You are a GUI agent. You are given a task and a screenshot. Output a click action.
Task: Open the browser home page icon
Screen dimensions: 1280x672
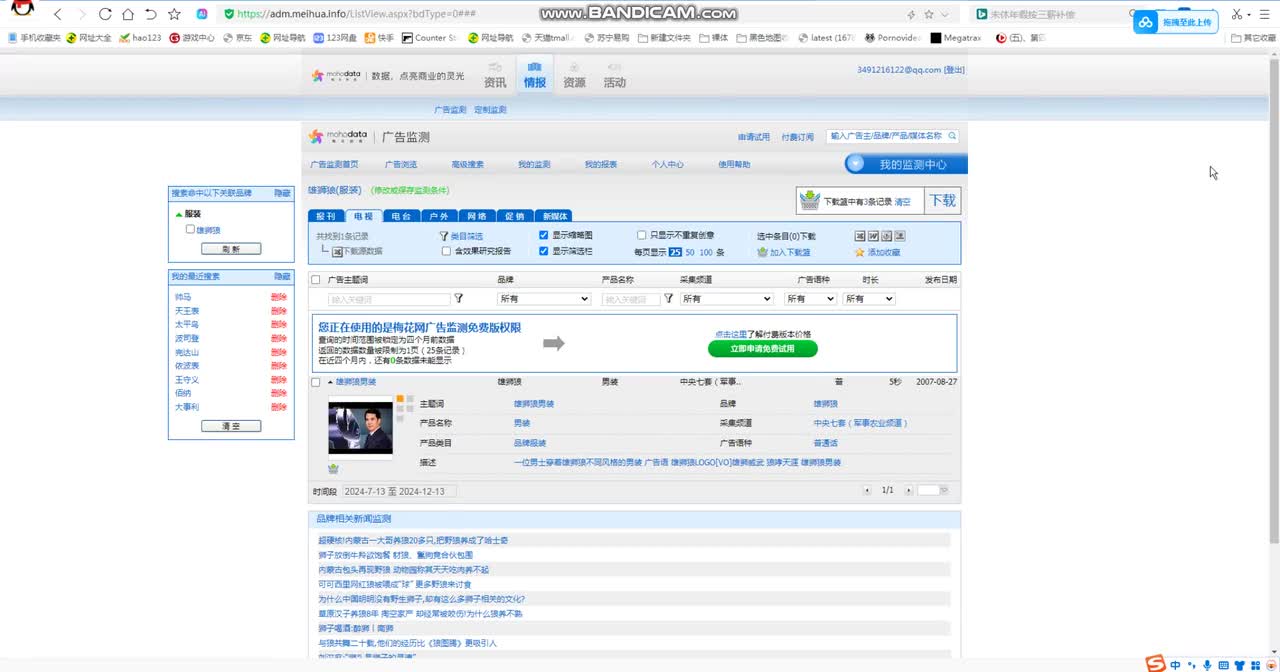point(128,14)
